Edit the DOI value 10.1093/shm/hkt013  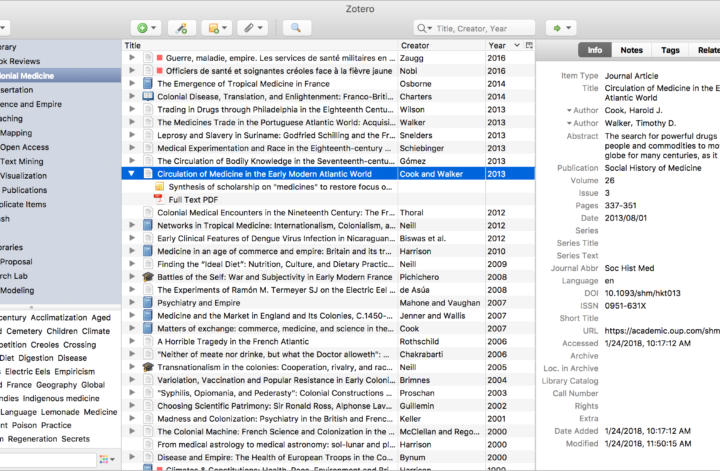tap(642, 293)
